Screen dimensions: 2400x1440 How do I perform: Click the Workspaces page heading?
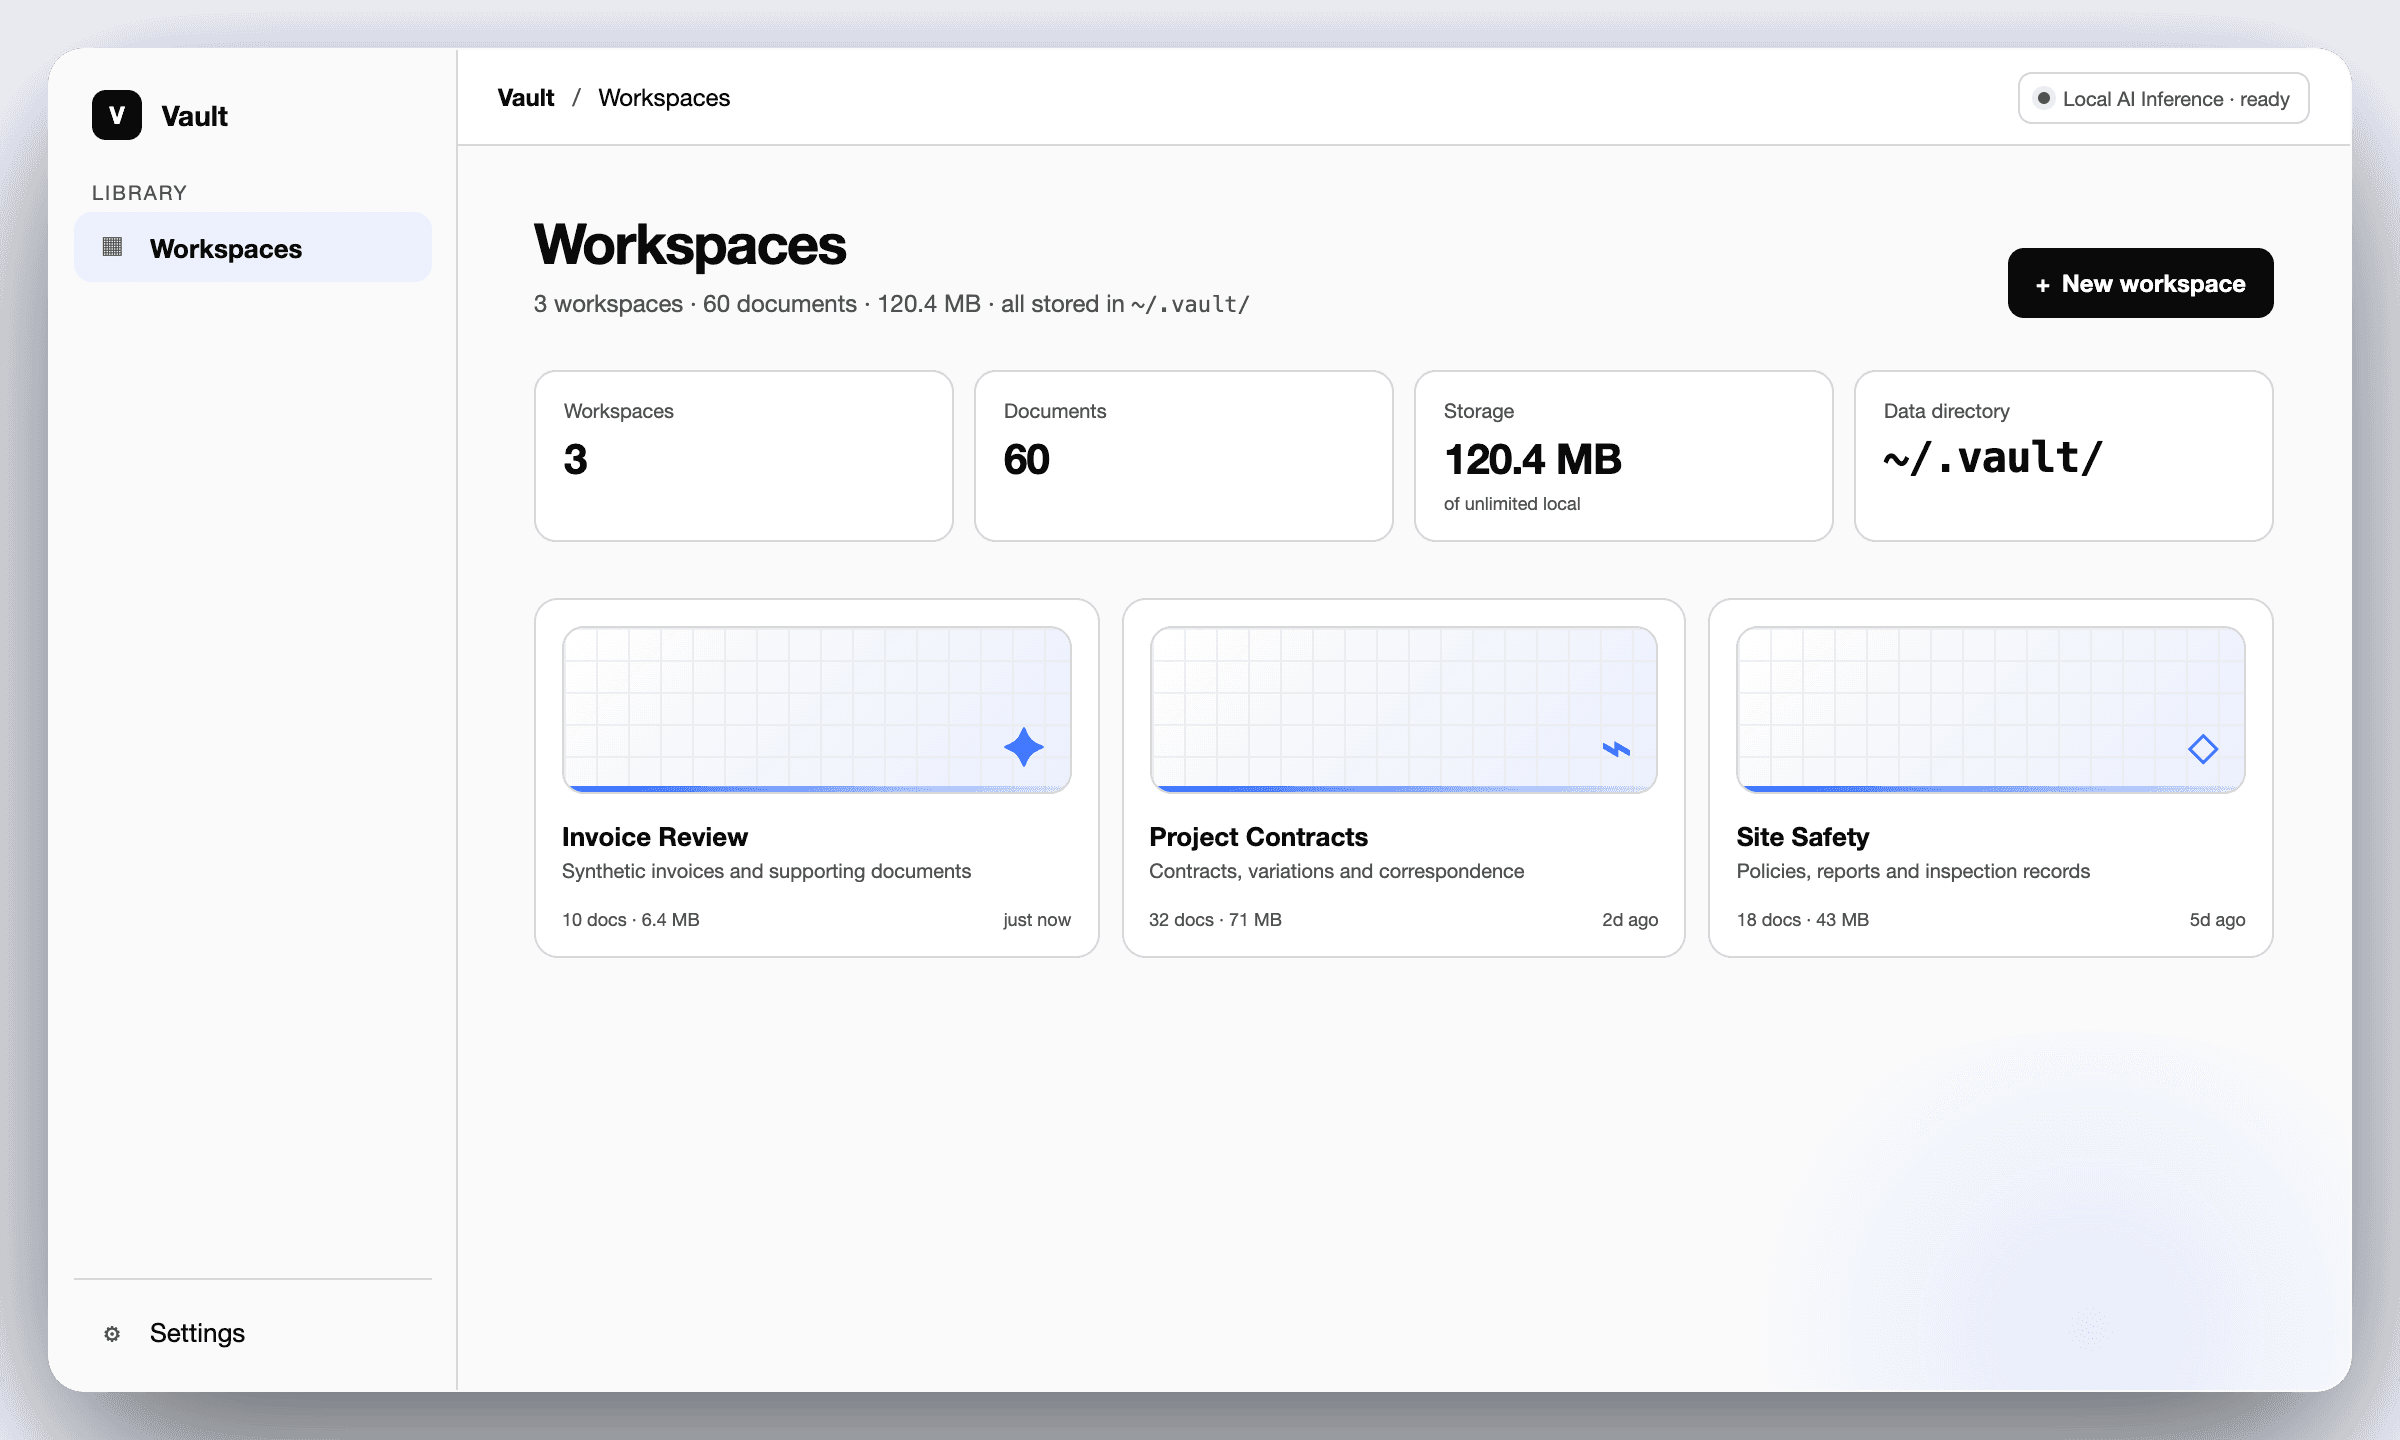[x=690, y=245]
